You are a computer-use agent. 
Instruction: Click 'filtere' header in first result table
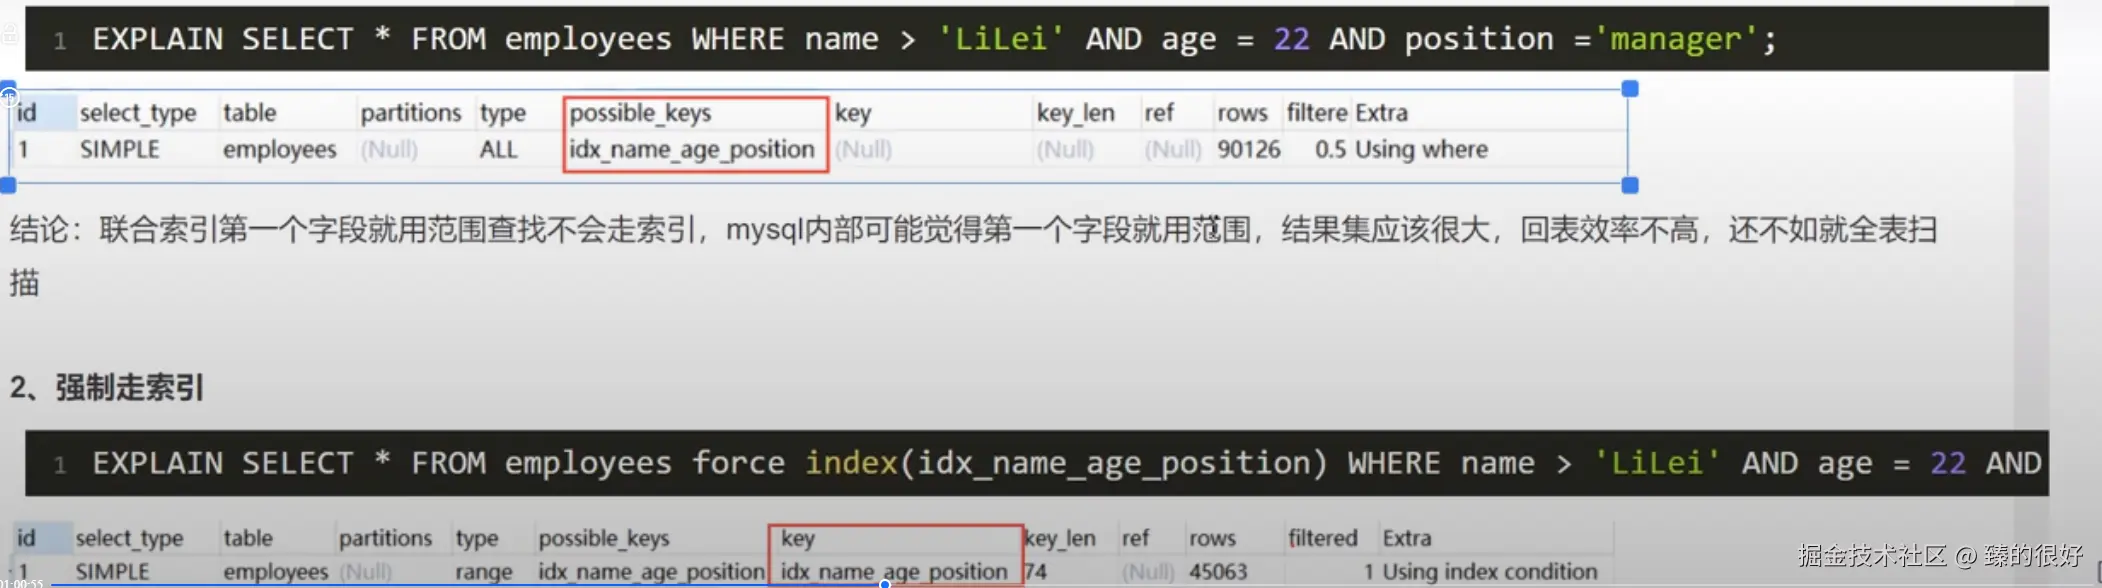(x=1317, y=113)
